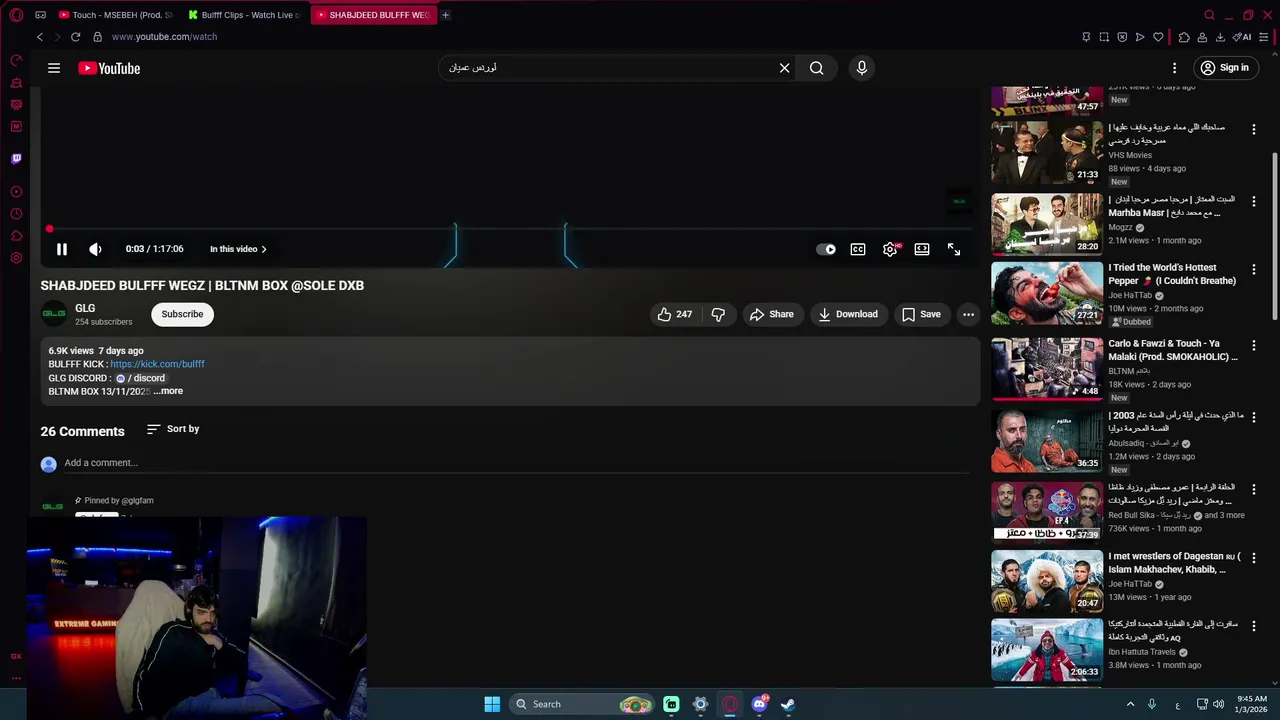Open the taskbar volume control
The height and width of the screenshot is (720, 1280).
[1218, 704]
